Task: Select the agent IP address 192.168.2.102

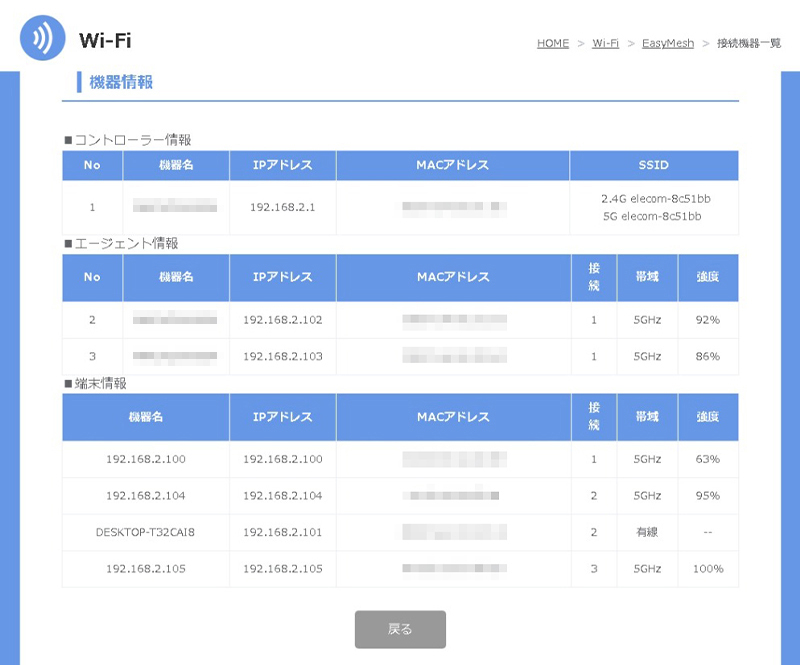Action: point(282,320)
